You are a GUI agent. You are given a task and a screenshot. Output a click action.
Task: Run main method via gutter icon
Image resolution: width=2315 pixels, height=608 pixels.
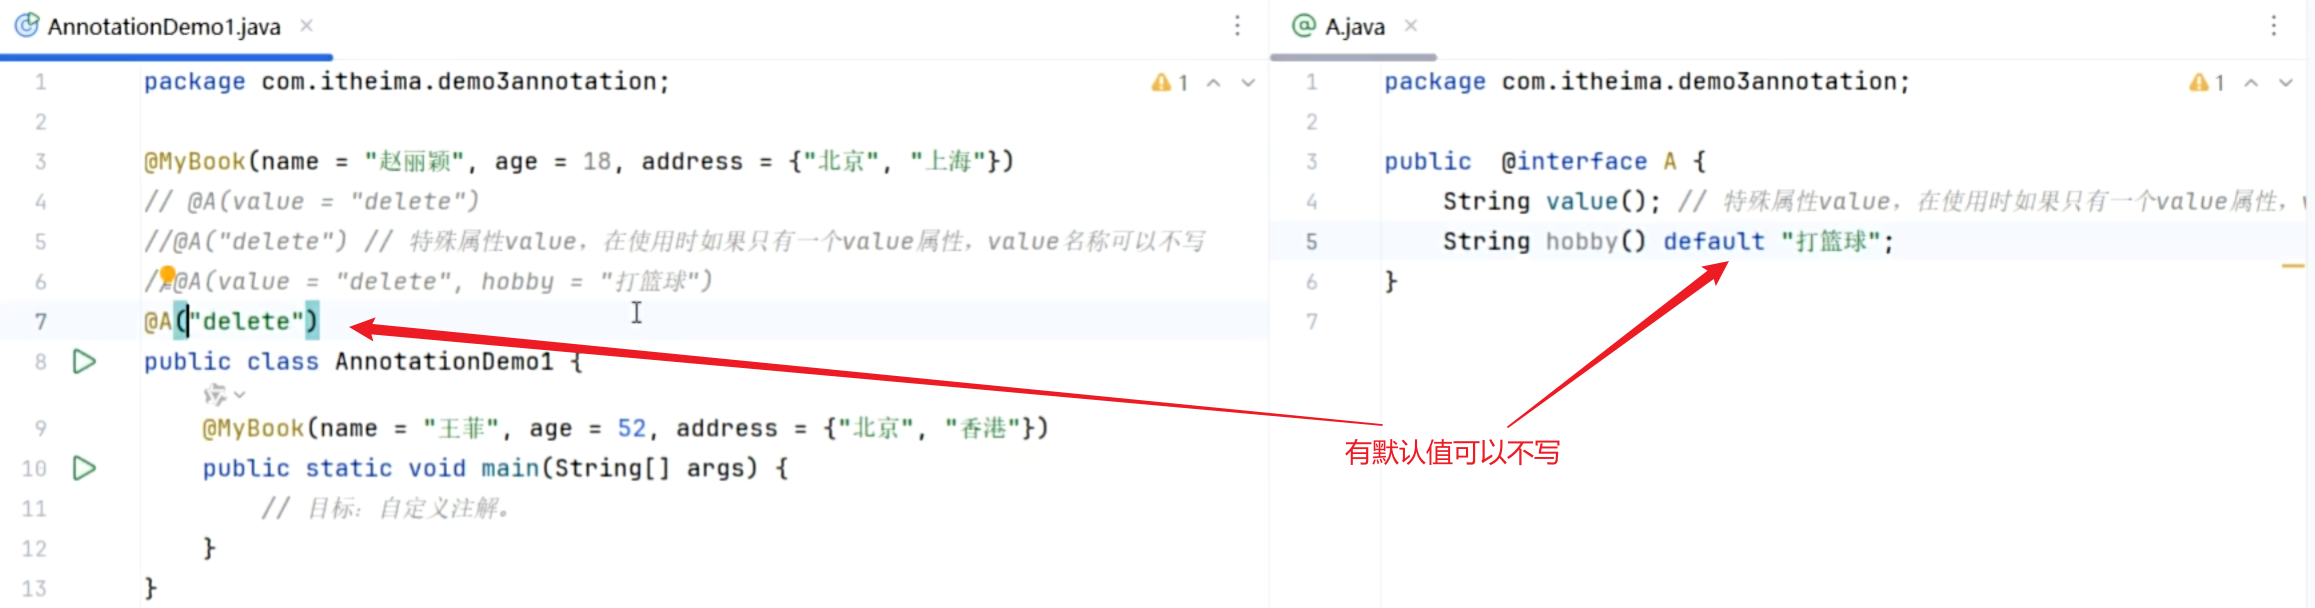(x=84, y=468)
